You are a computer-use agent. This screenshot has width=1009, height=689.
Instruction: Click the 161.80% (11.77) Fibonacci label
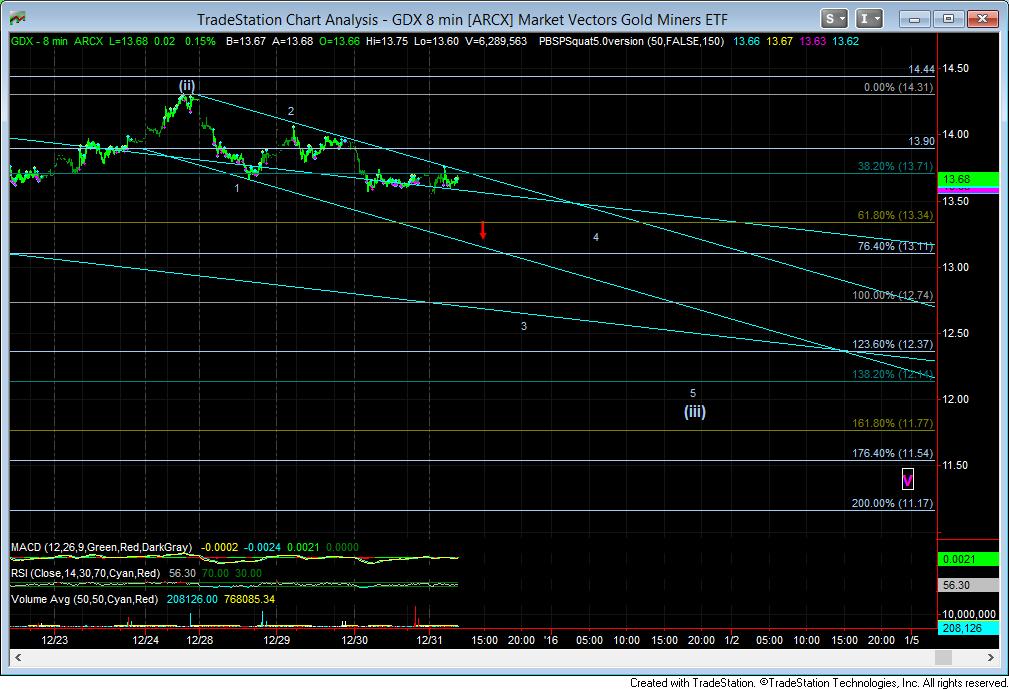click(x=893, y=423)
